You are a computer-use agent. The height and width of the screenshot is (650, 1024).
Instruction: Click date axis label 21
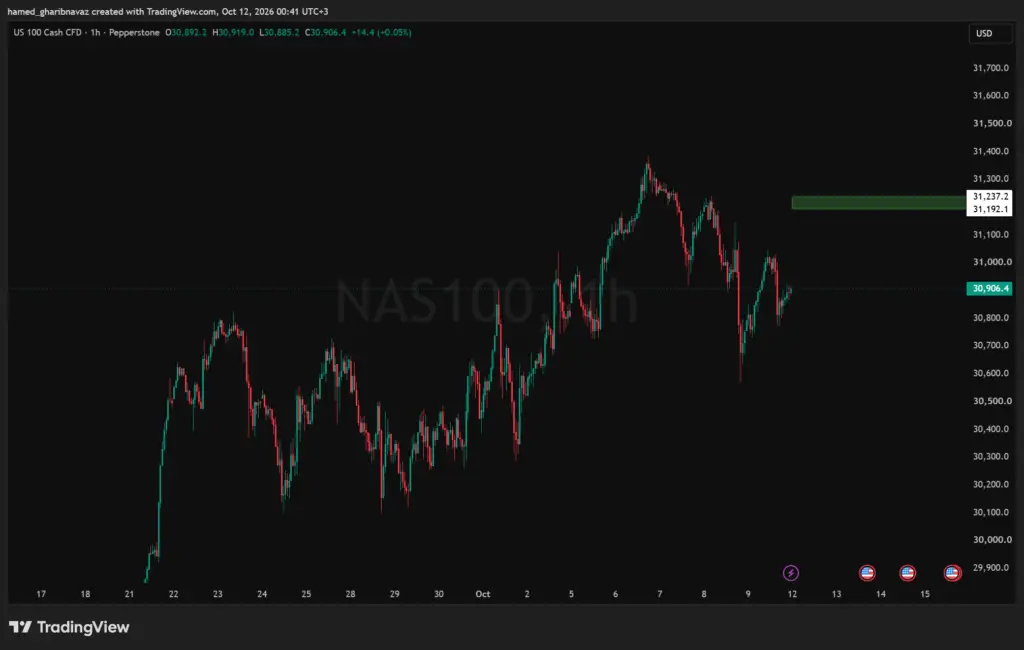[129, 594]
